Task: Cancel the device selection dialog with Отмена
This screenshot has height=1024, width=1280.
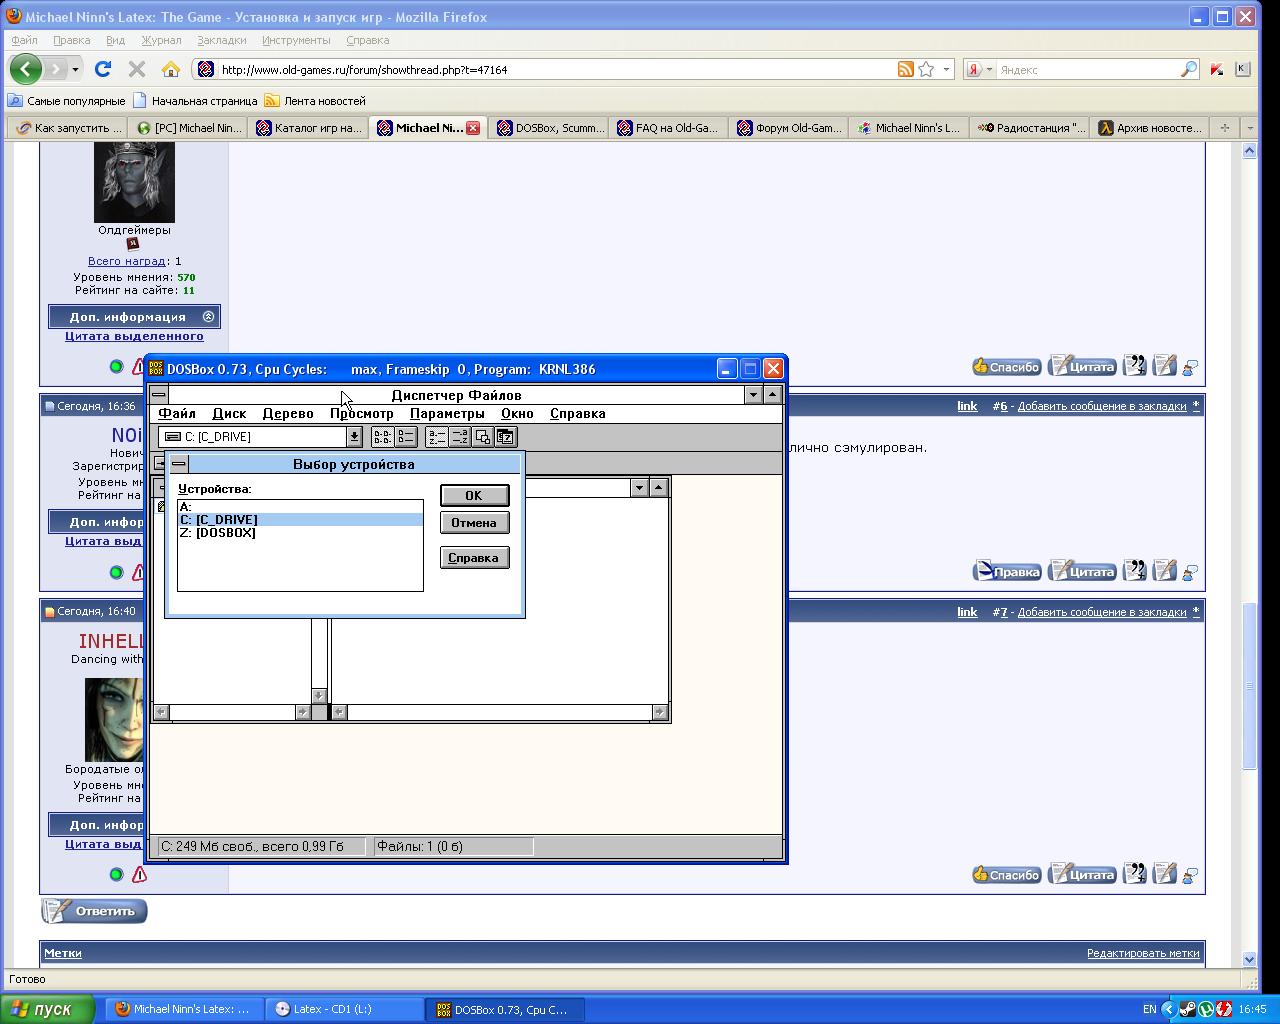Action: tap(474, 522)
